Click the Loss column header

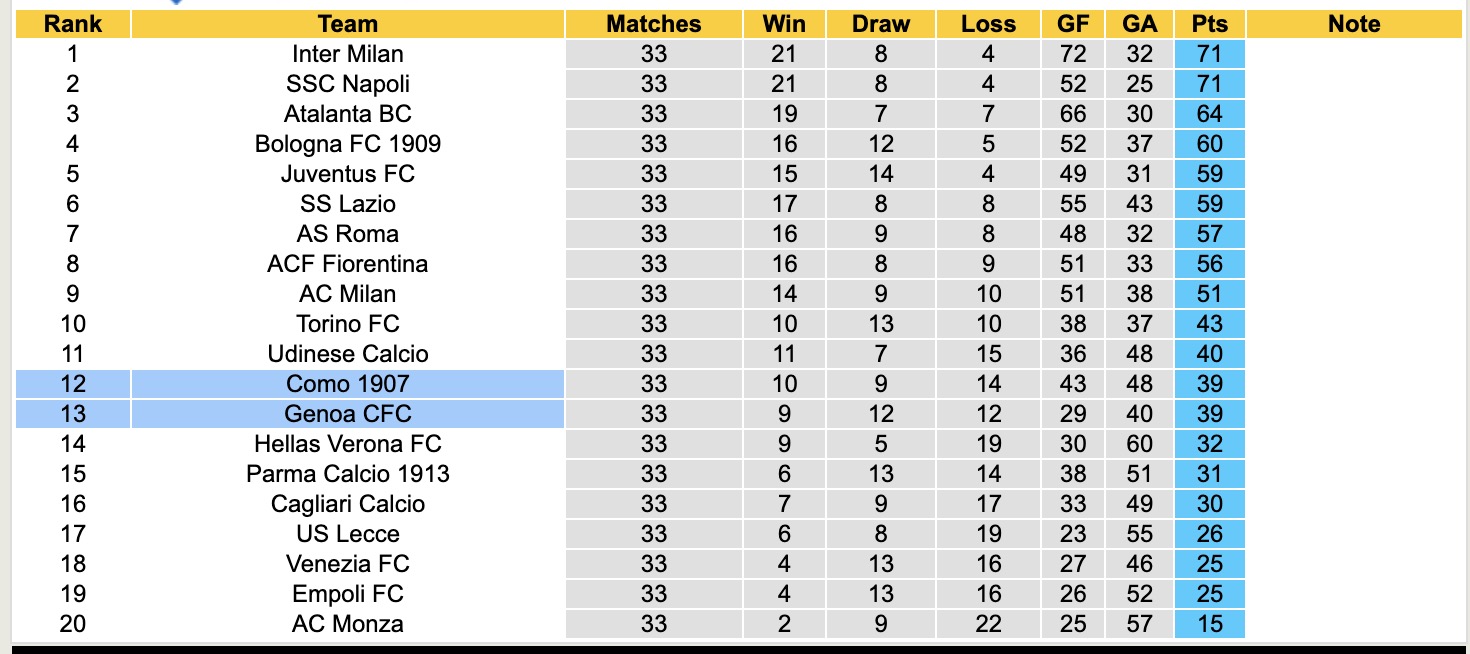pyautogui.click(x=988, y=24)
